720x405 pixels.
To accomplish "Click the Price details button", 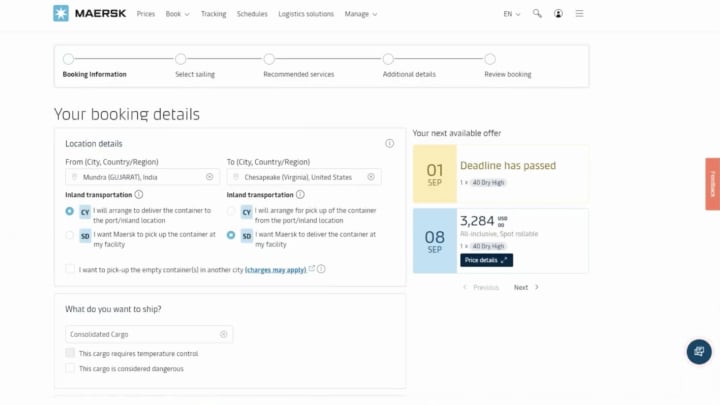I will coord(486,260).
